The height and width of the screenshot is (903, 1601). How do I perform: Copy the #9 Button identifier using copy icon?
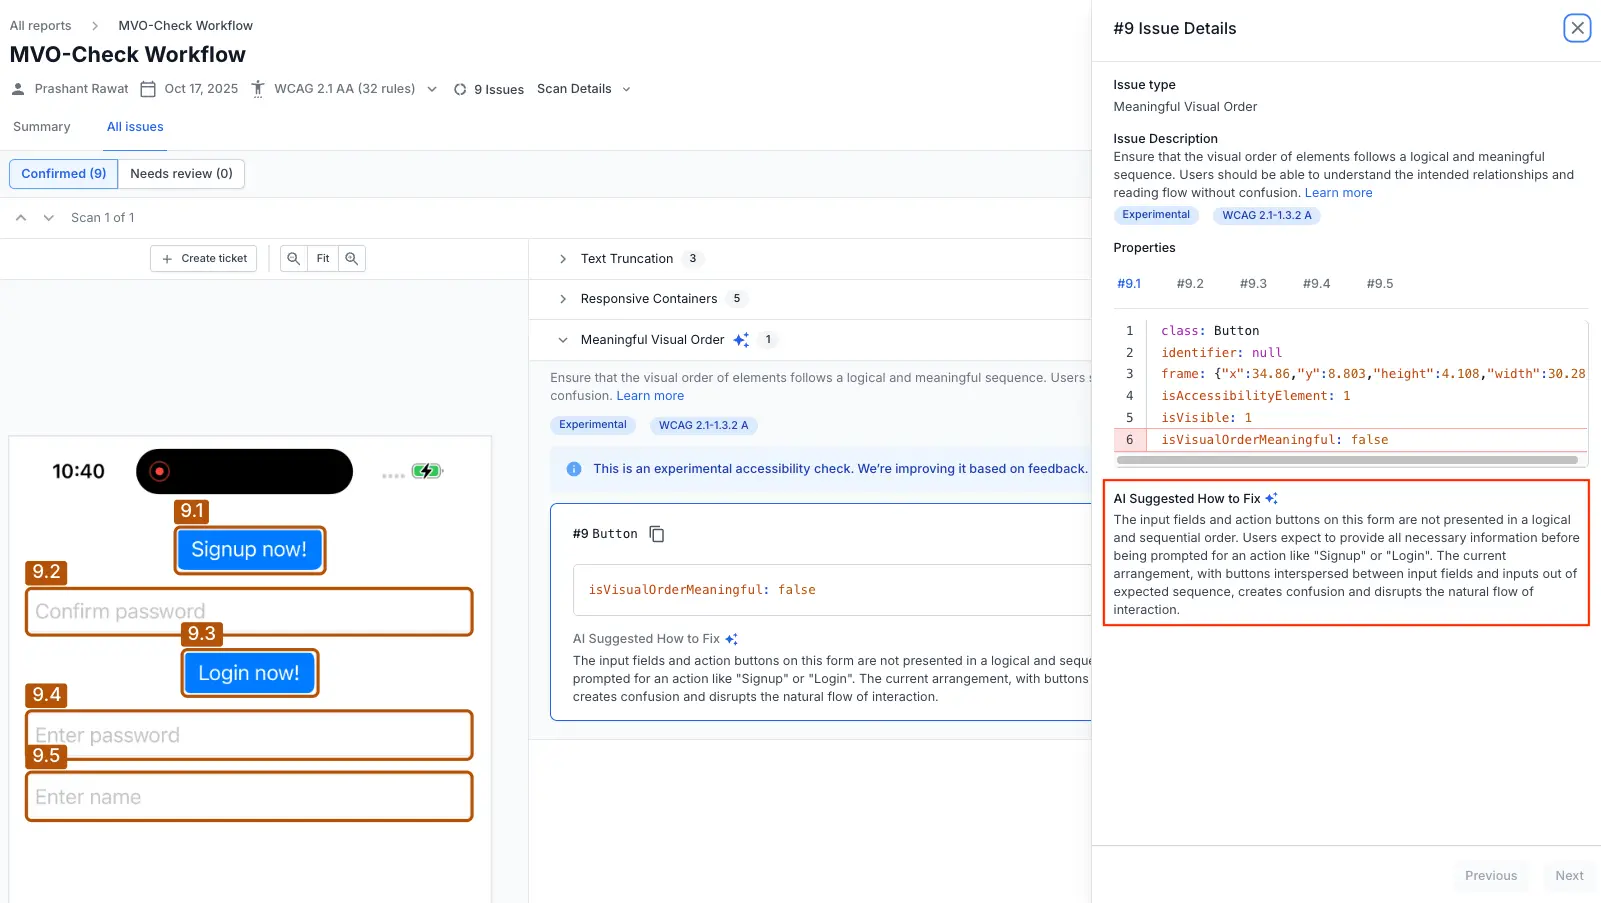pos(656,533)
